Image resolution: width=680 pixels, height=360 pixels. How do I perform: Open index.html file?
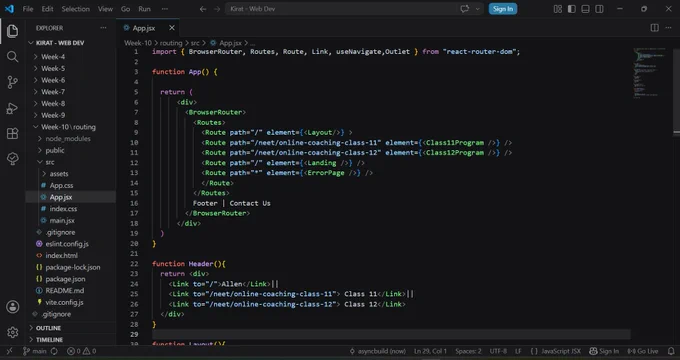pyautogui.click(x=62, y=256)
